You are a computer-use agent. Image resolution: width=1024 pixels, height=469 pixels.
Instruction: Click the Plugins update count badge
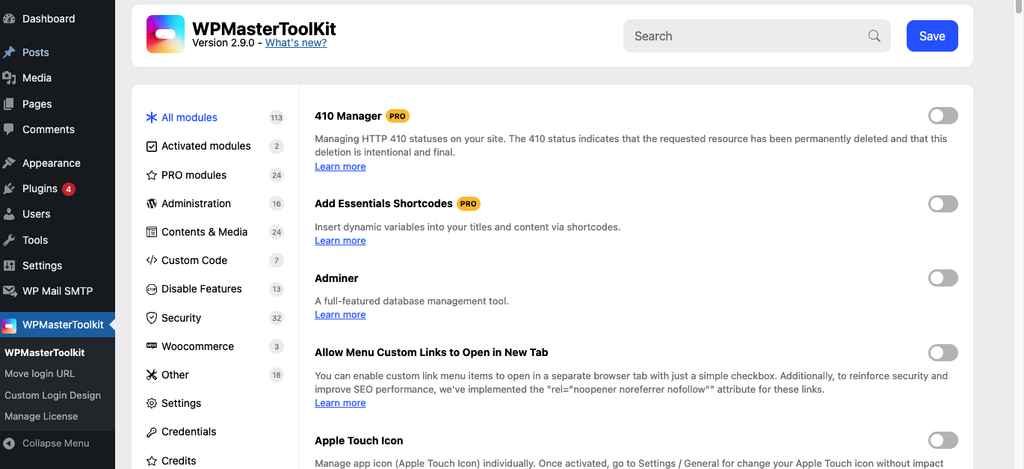69,189
